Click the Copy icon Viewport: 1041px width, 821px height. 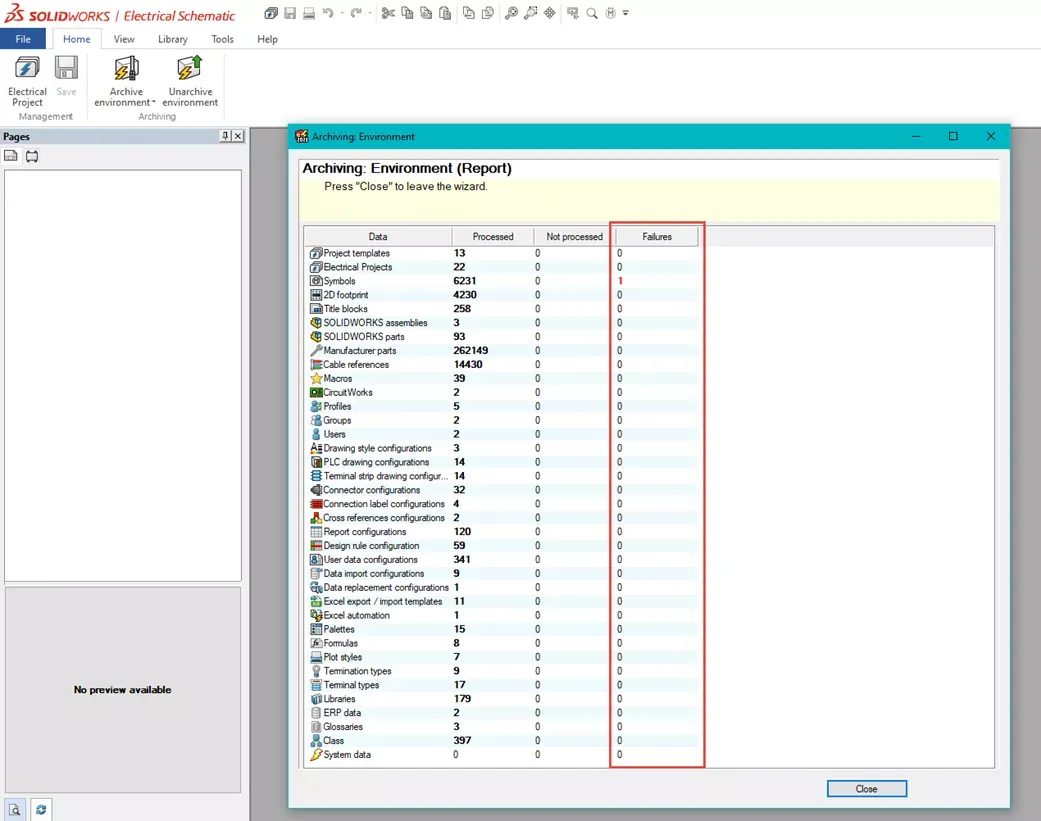click(407, 13)
